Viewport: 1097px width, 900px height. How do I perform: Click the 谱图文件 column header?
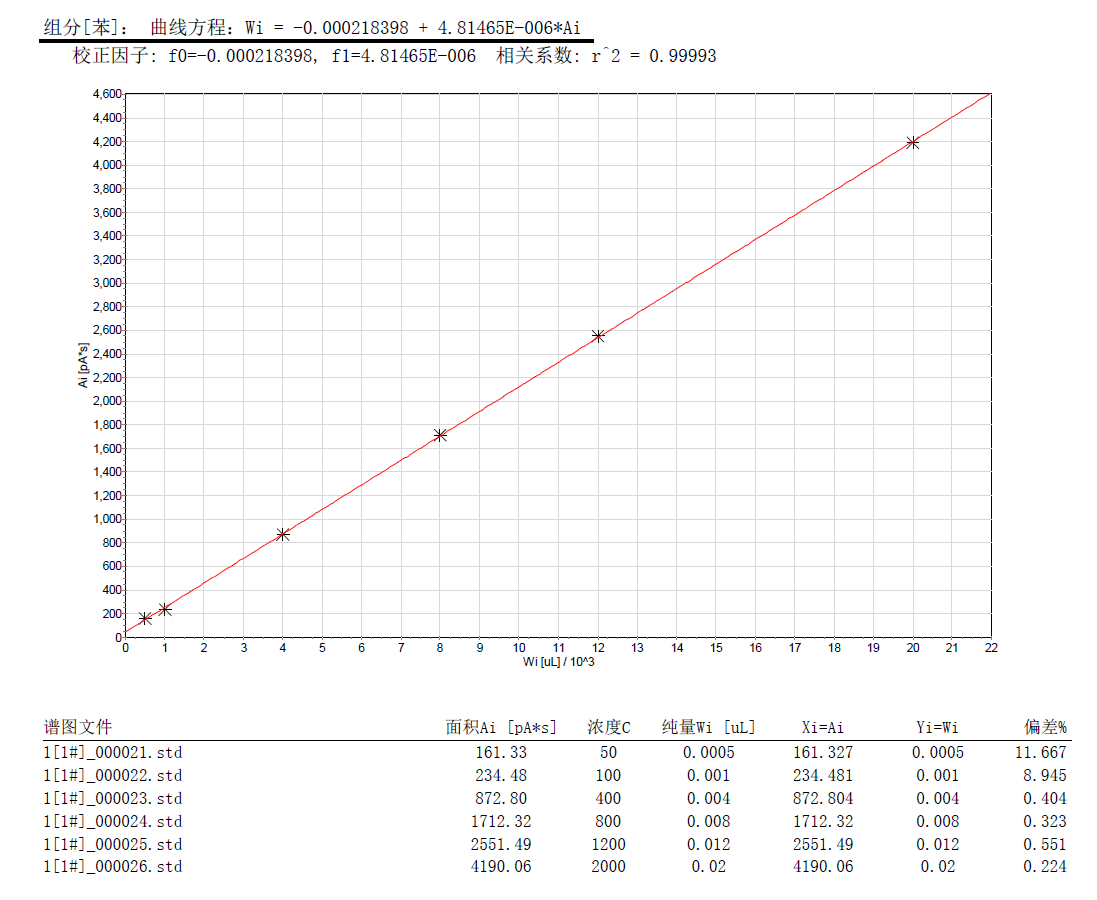point(78,727)
